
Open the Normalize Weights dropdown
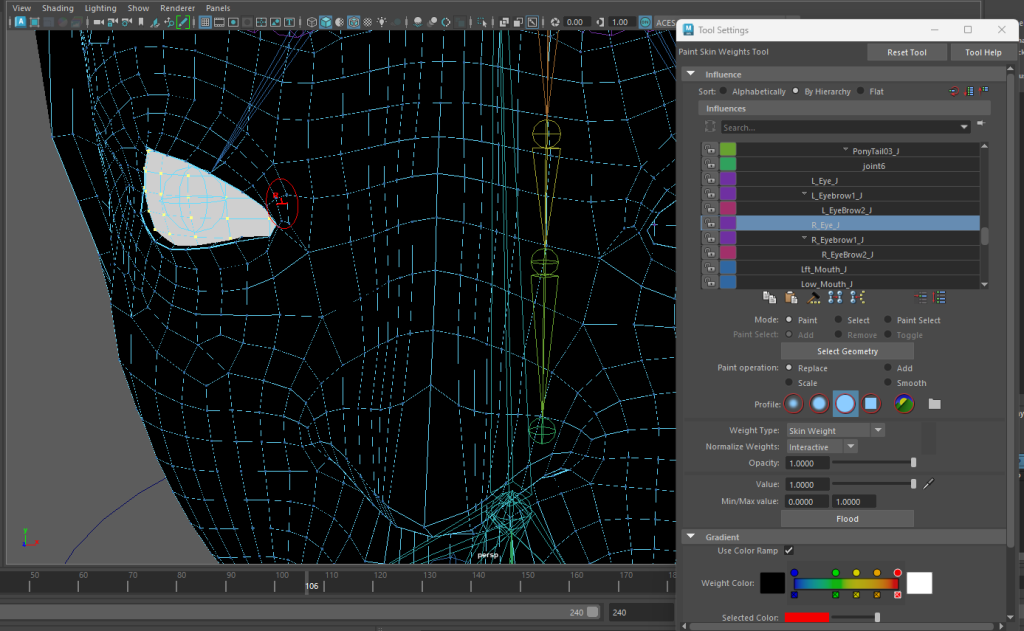point(822,447)
